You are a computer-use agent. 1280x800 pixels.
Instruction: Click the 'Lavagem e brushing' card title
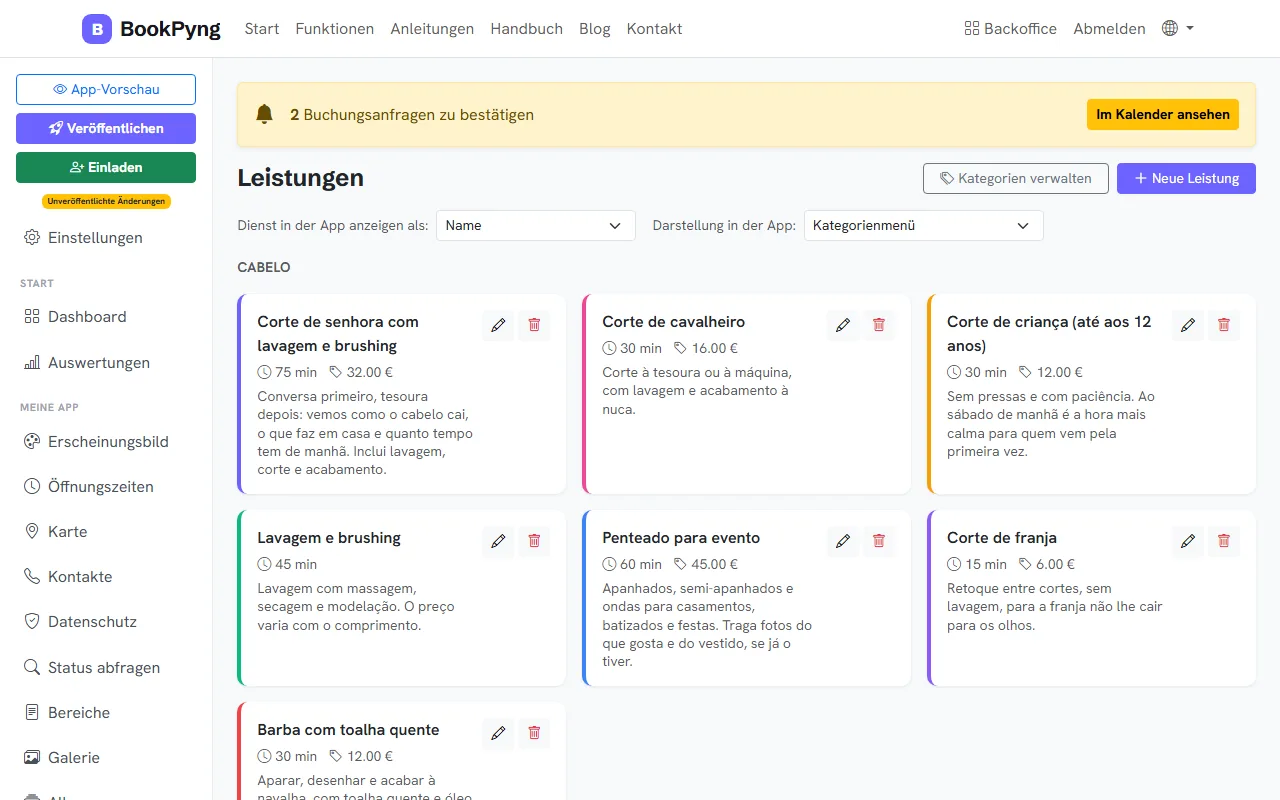click(x=329, y=538)
